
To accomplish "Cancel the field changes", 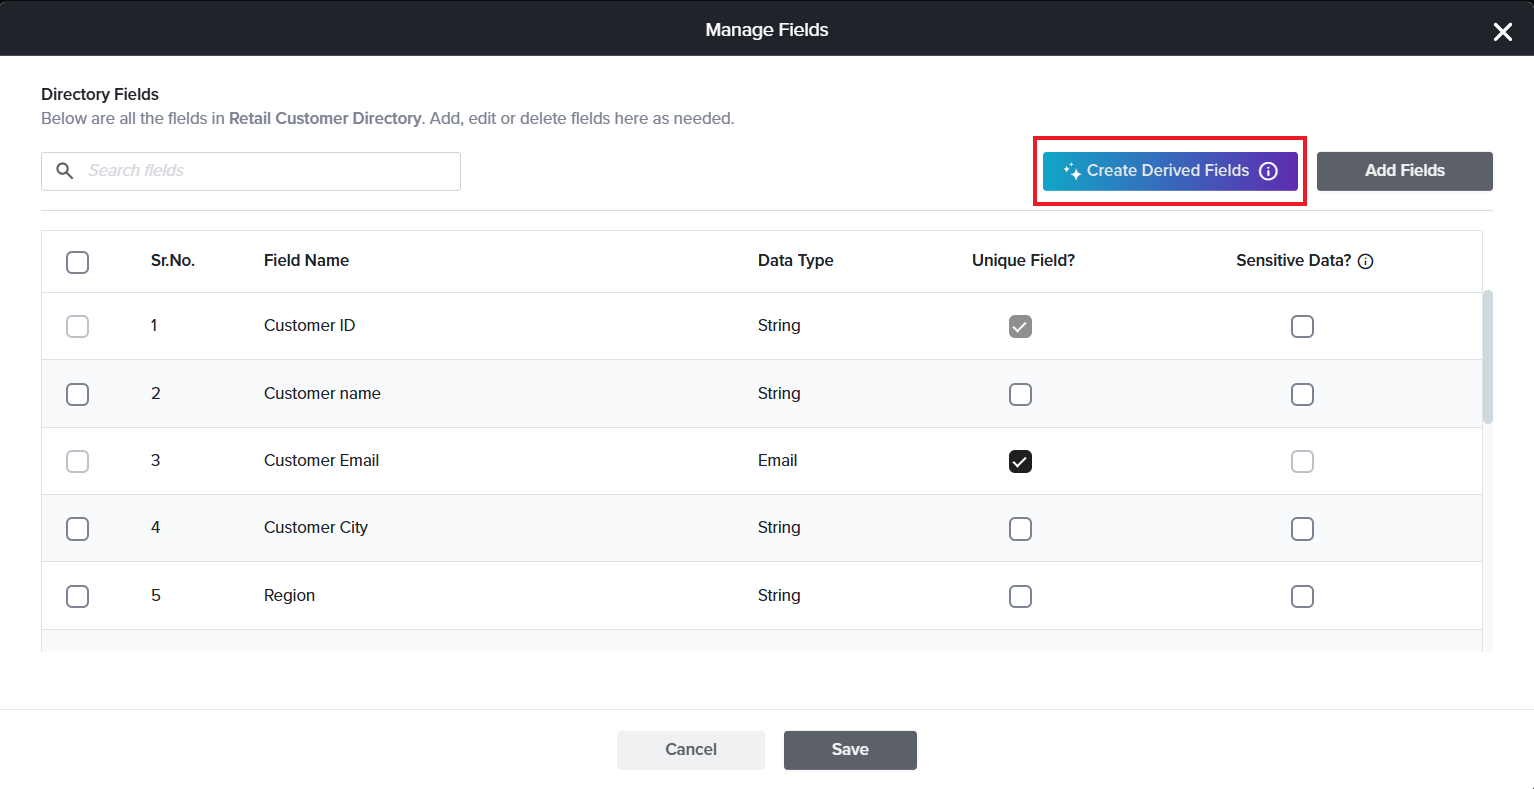I will pos(691,750).
